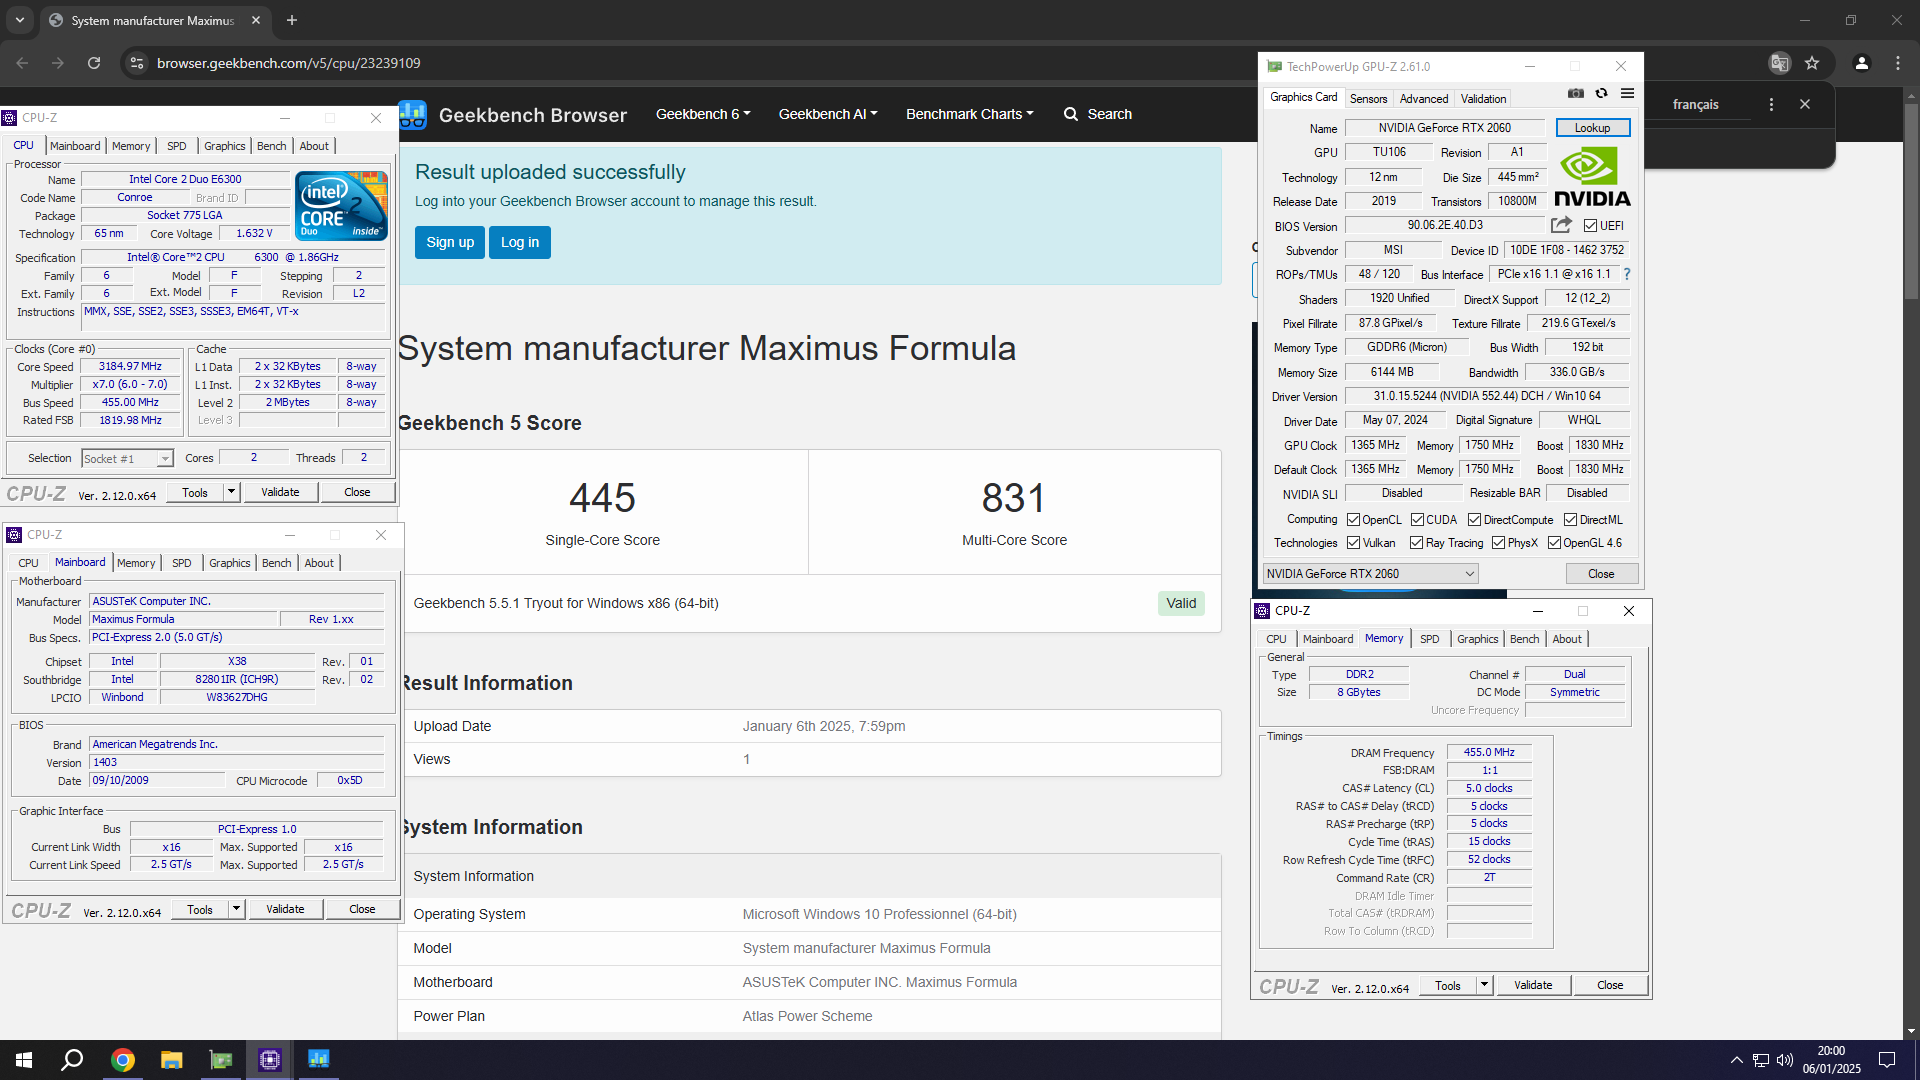Toggle the DirectML checkbox

click(x=1570, y=520)
